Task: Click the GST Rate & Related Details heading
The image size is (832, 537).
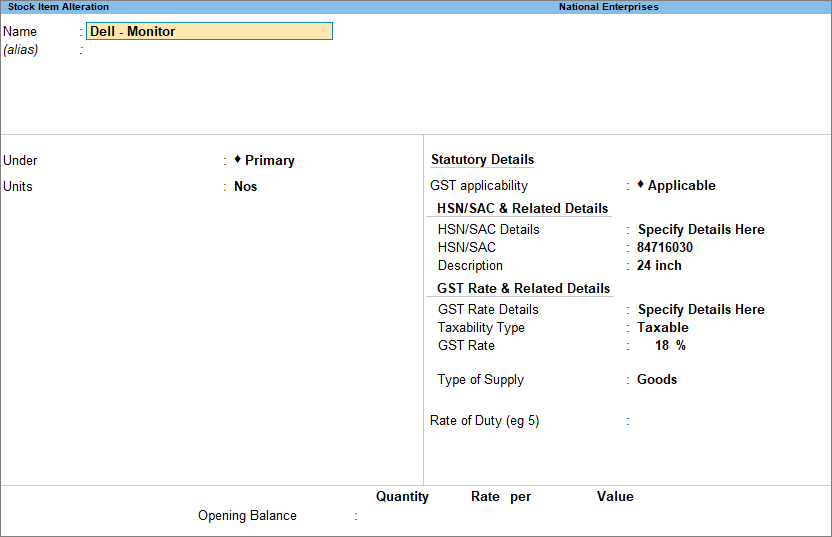Action: coord(523,288)
